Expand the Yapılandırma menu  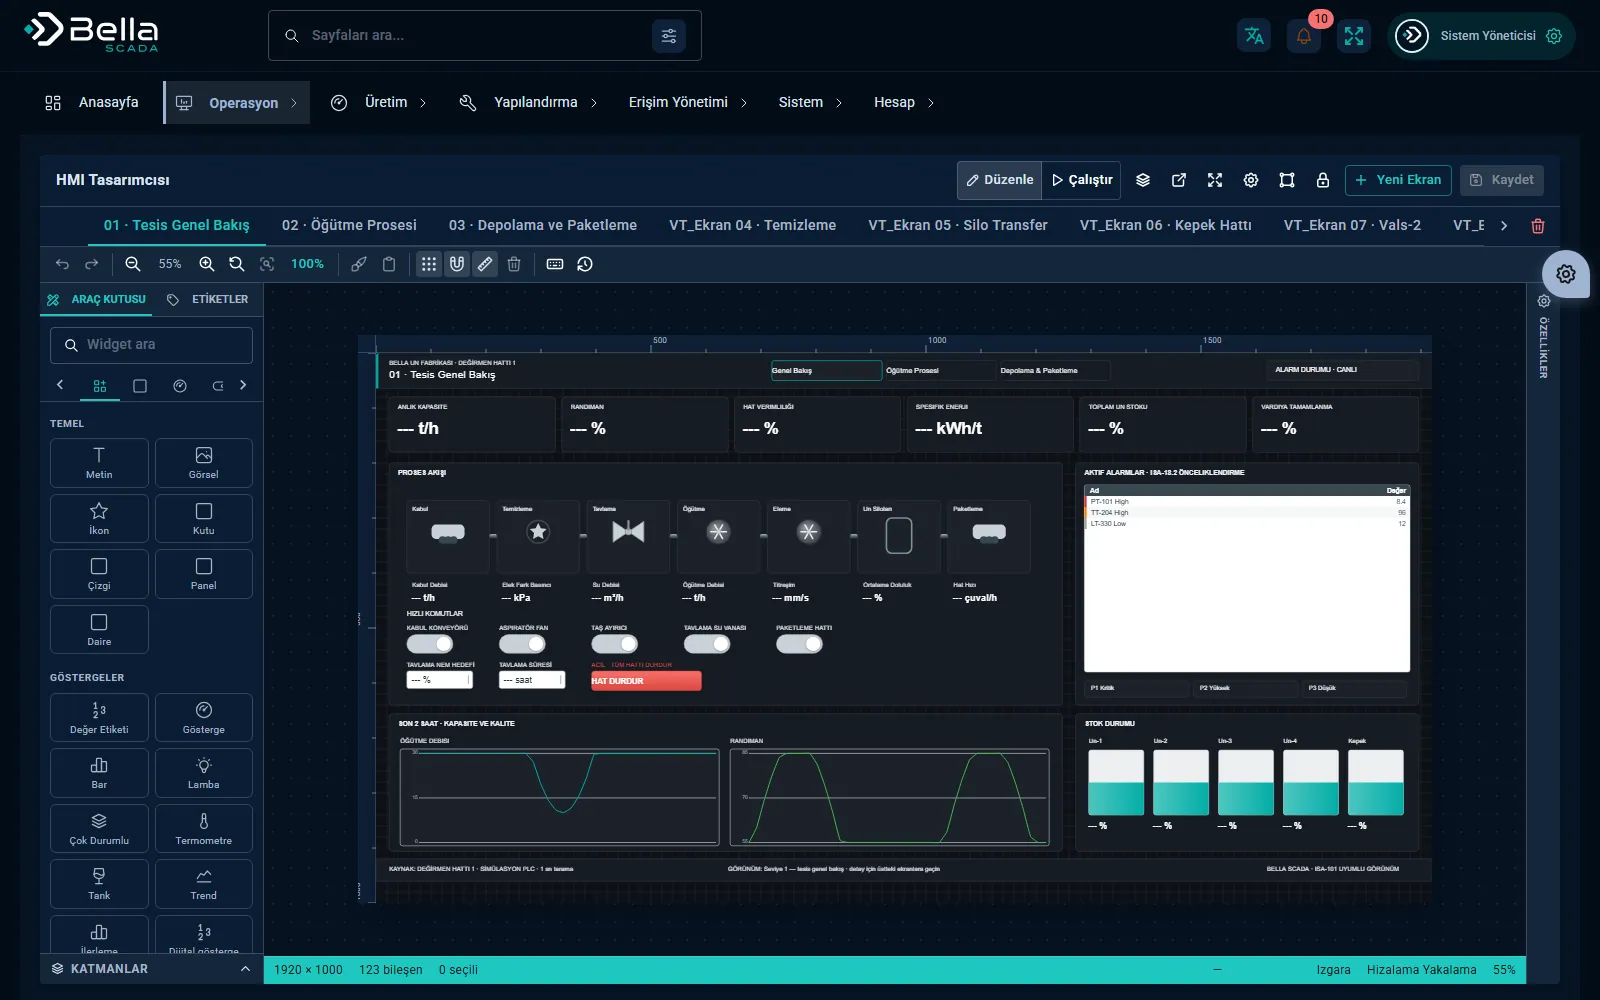[x=528, y=103]
